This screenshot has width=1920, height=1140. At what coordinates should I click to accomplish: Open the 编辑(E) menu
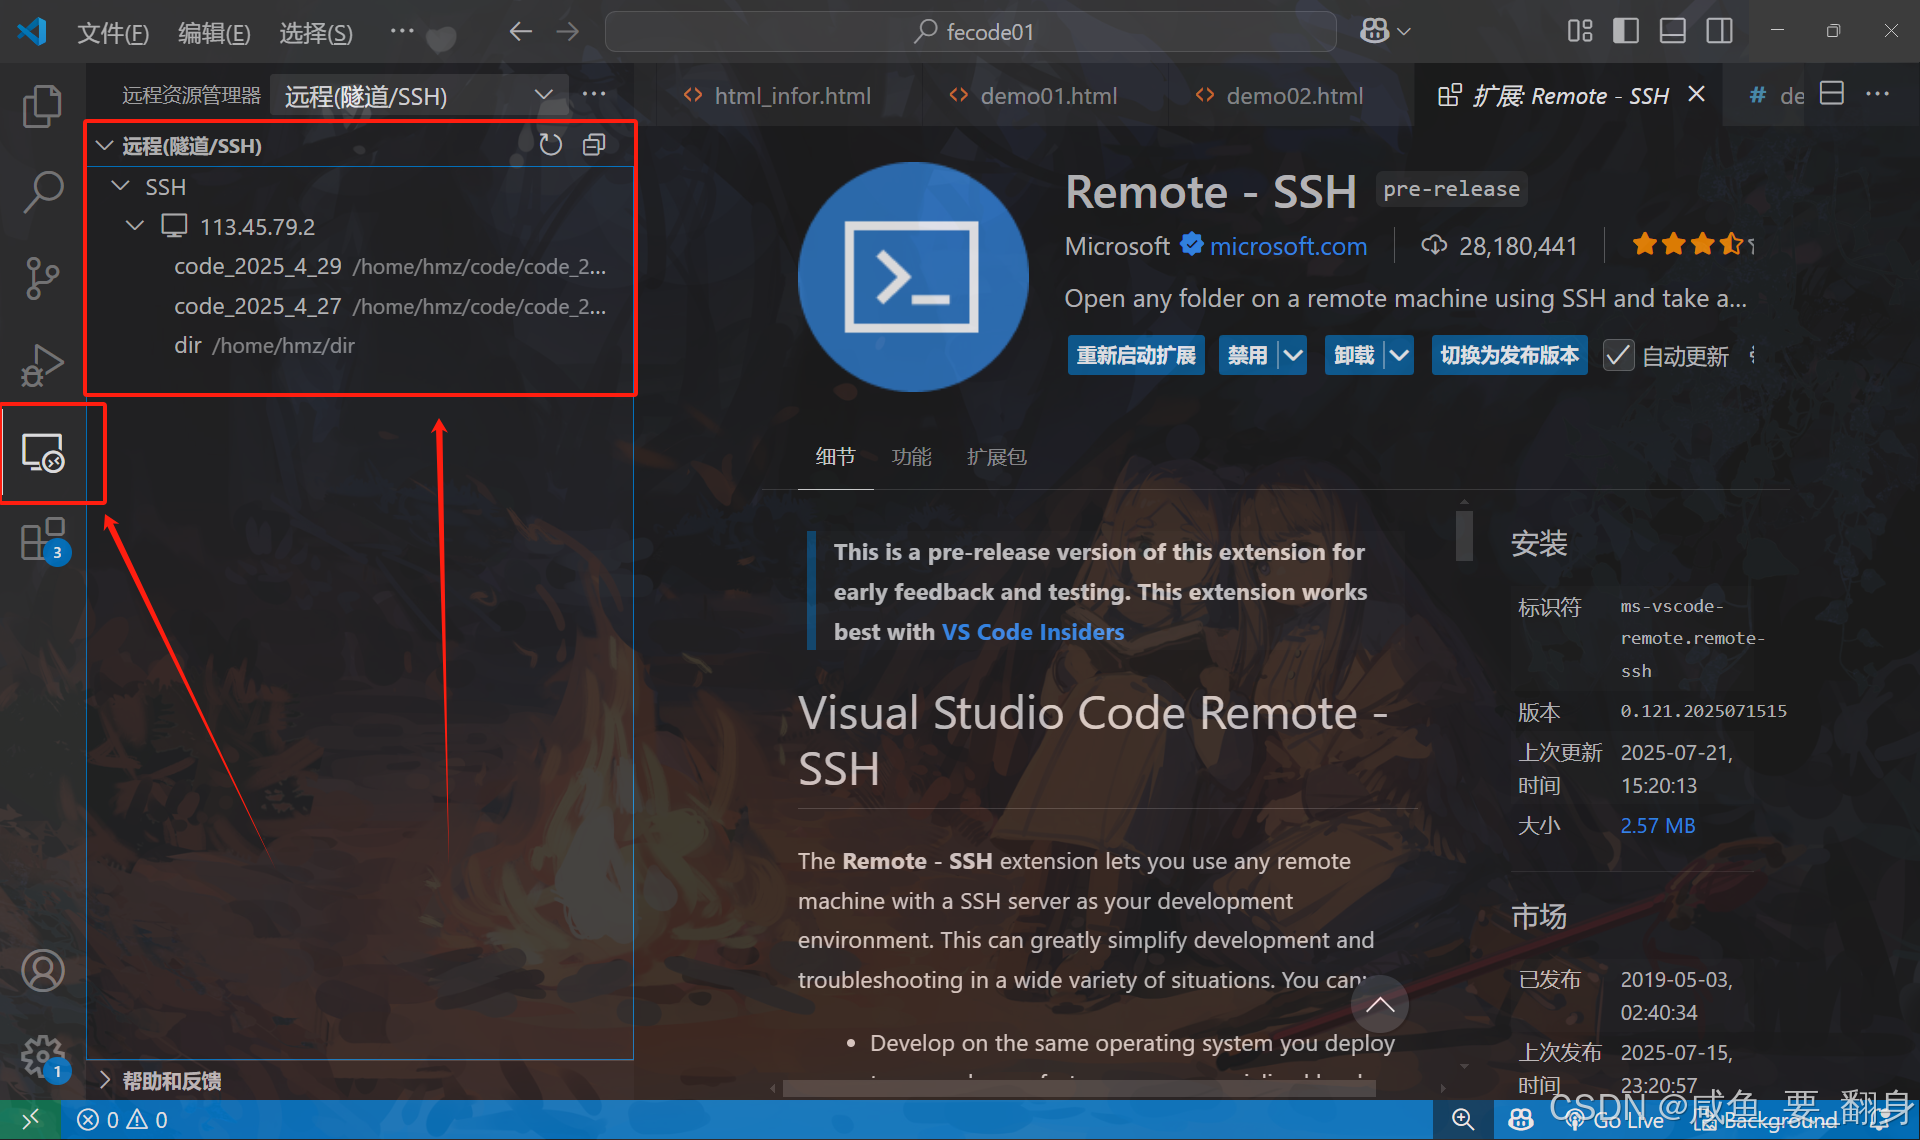214,33
